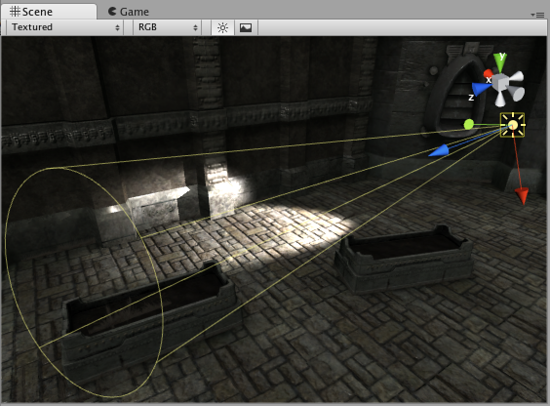Click the red X axis gizmo cone
The width and height of the screenshot is (550, 406).
click(x=488, y=74)
